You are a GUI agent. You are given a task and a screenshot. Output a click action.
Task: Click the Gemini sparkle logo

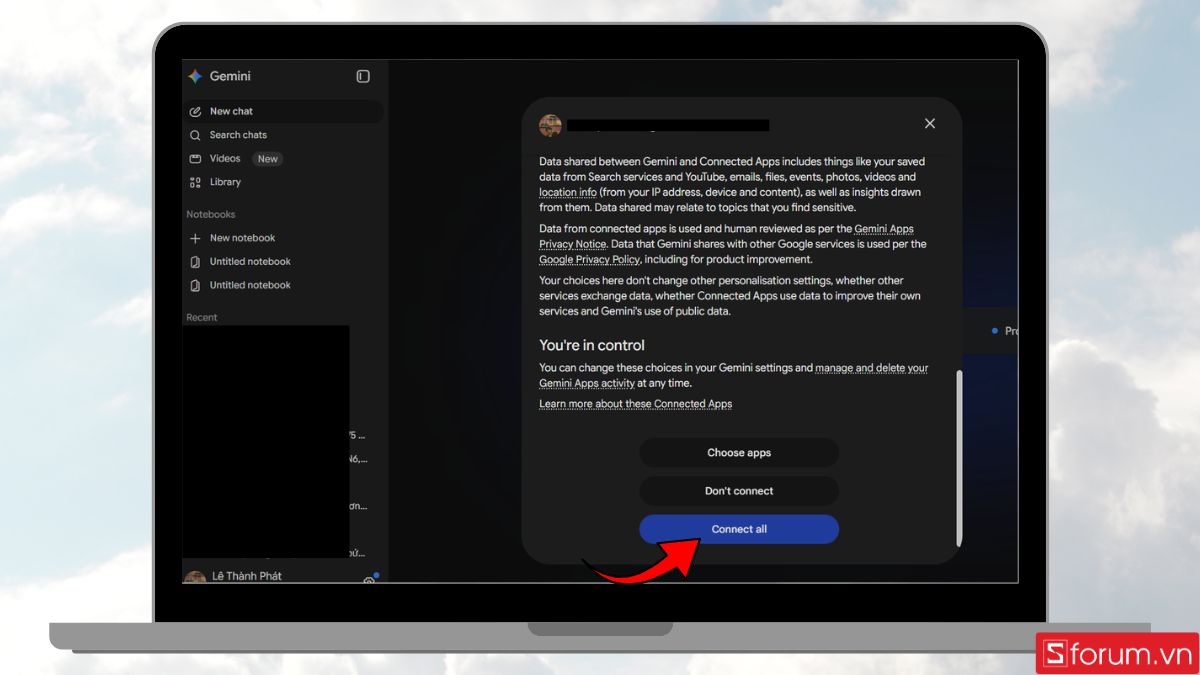(x=195, y=76)
